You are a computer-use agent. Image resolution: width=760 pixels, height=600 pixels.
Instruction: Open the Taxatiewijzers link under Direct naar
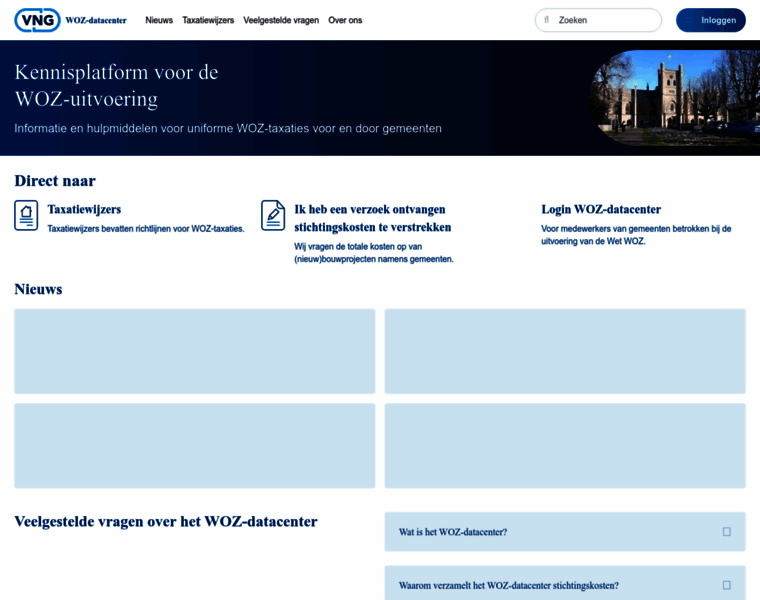pos(84,209)
